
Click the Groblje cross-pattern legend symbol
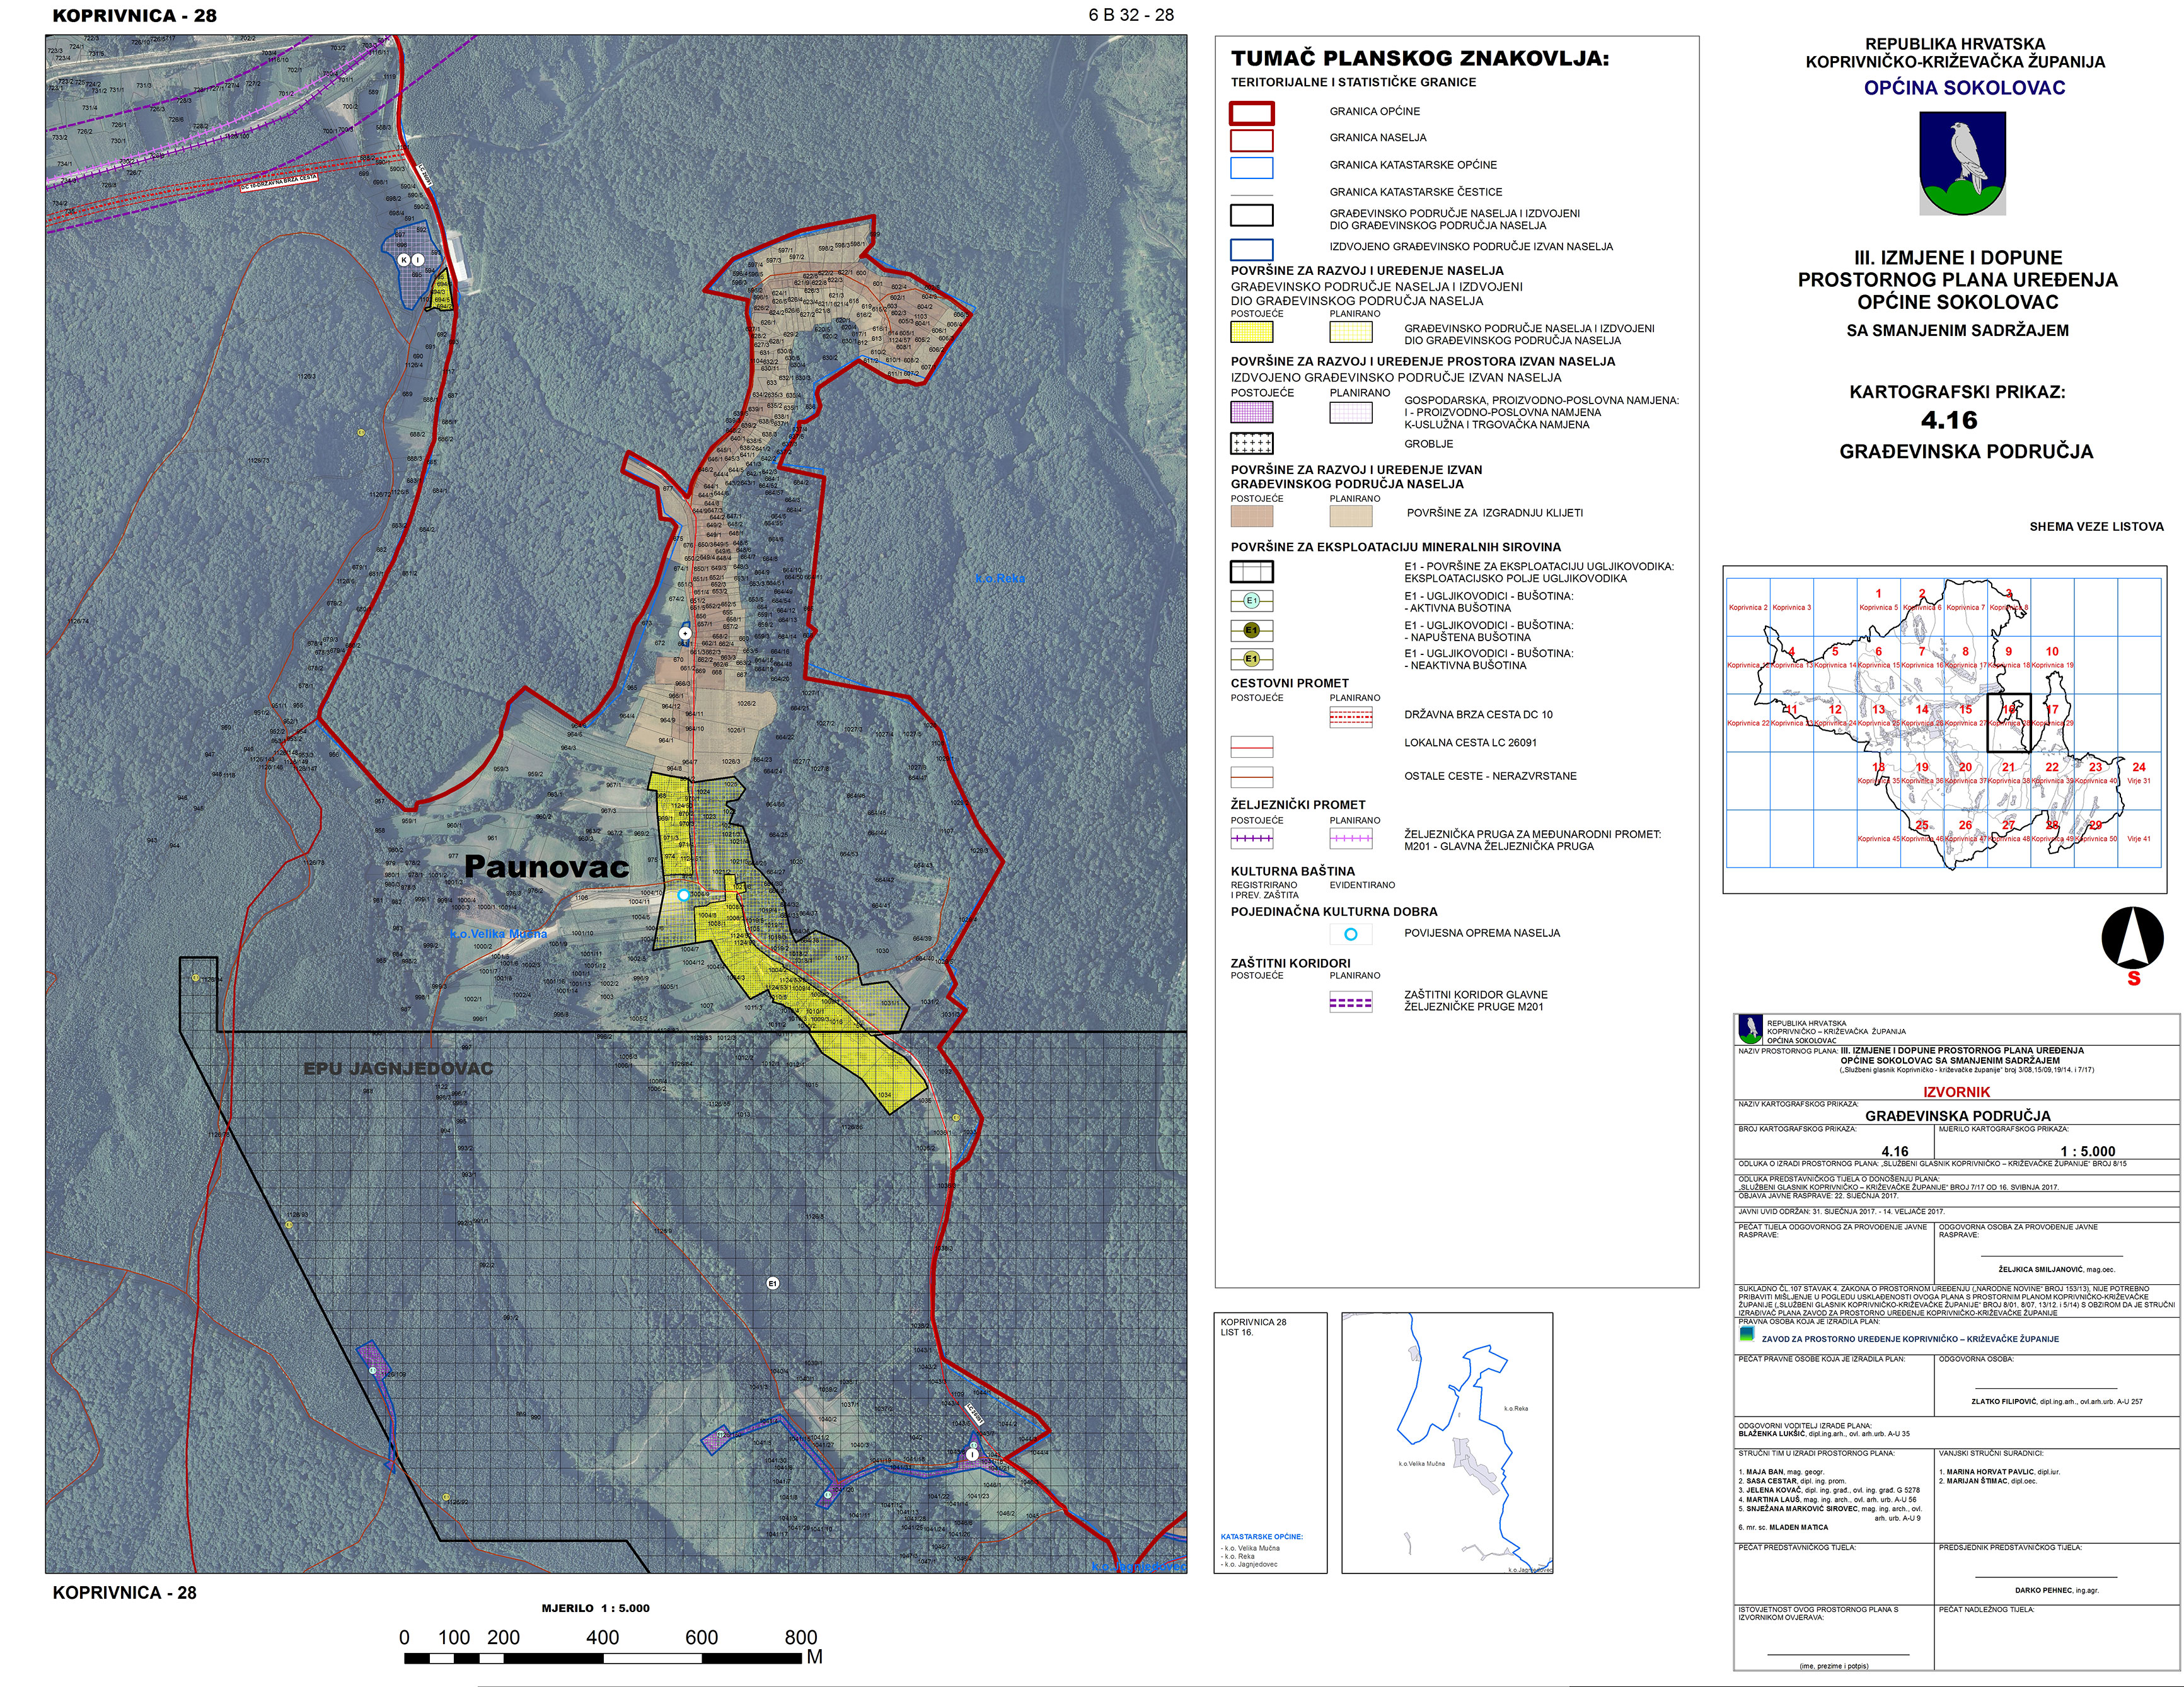[x=1251, y=443]
